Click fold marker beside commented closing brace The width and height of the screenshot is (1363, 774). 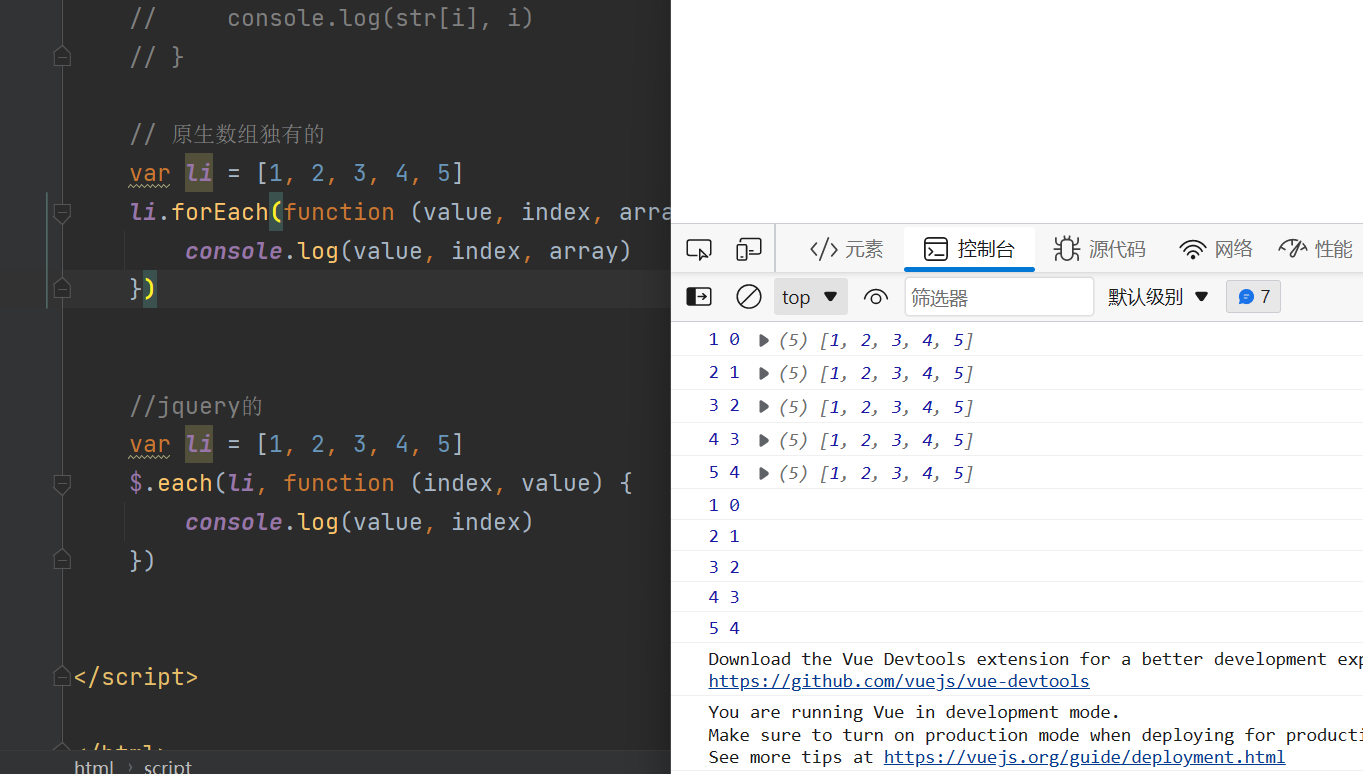pyautogui.click(x=62, y=57)
